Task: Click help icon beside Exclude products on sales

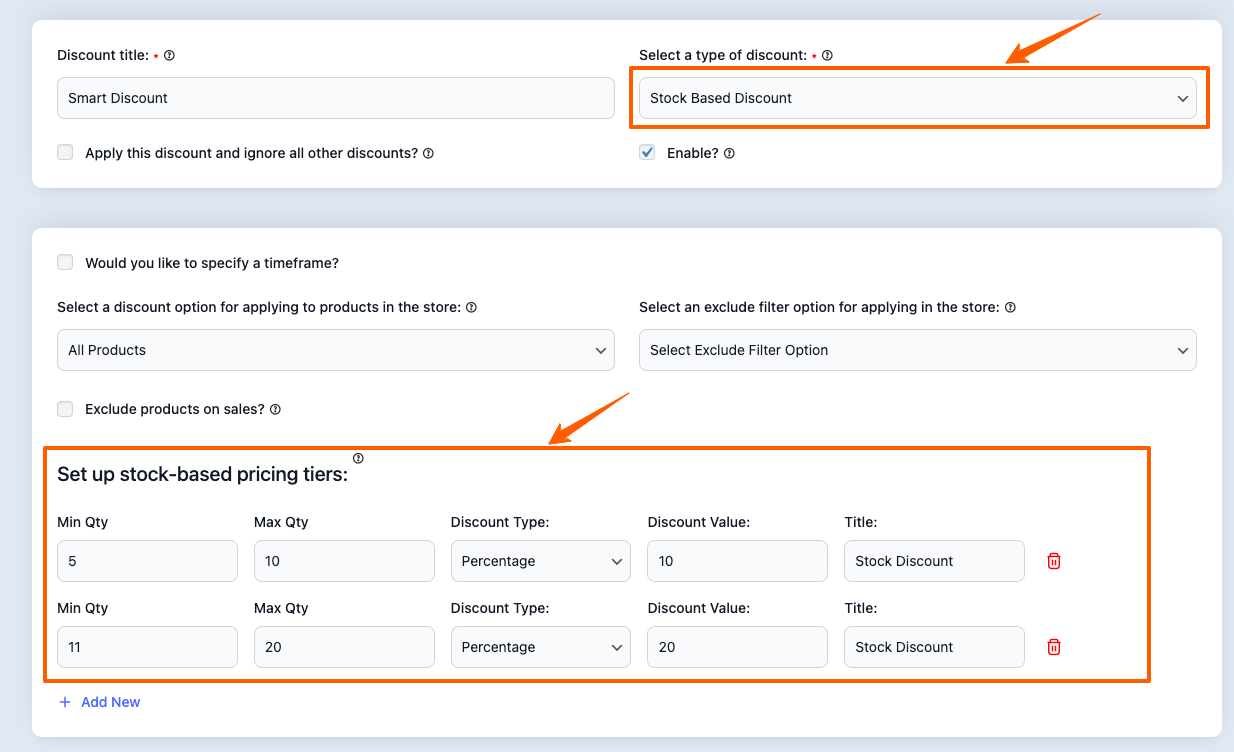Action: click(x=275, y=410)
